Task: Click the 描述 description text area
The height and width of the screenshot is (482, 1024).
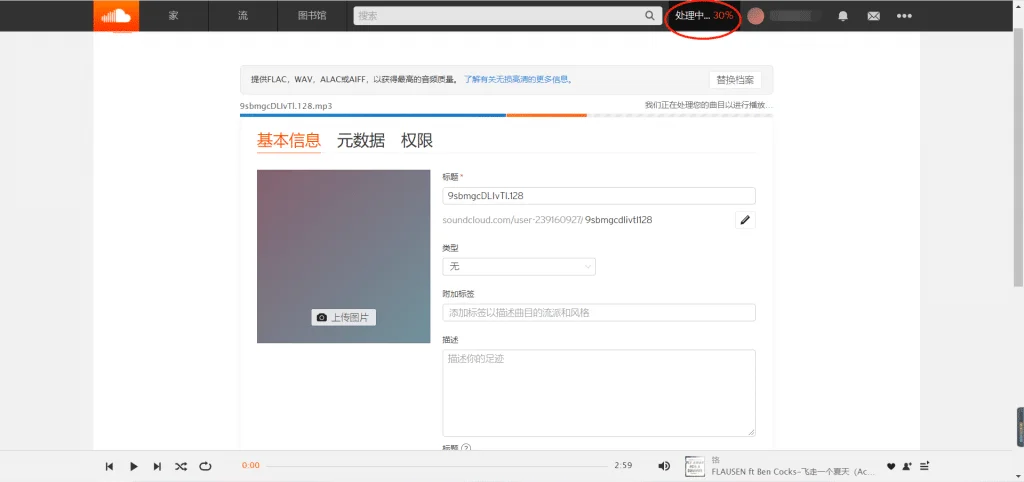Action: pyautogui.click(x=599, y=393)
